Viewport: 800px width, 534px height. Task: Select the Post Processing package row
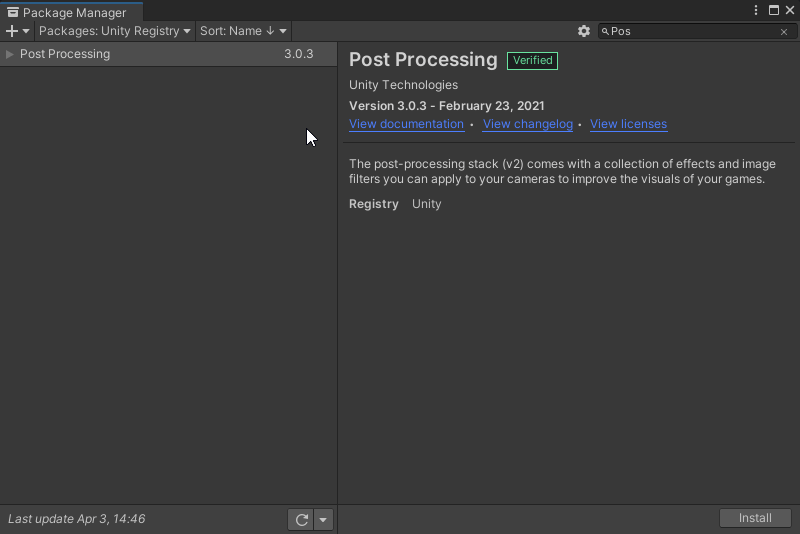(168, 54)
